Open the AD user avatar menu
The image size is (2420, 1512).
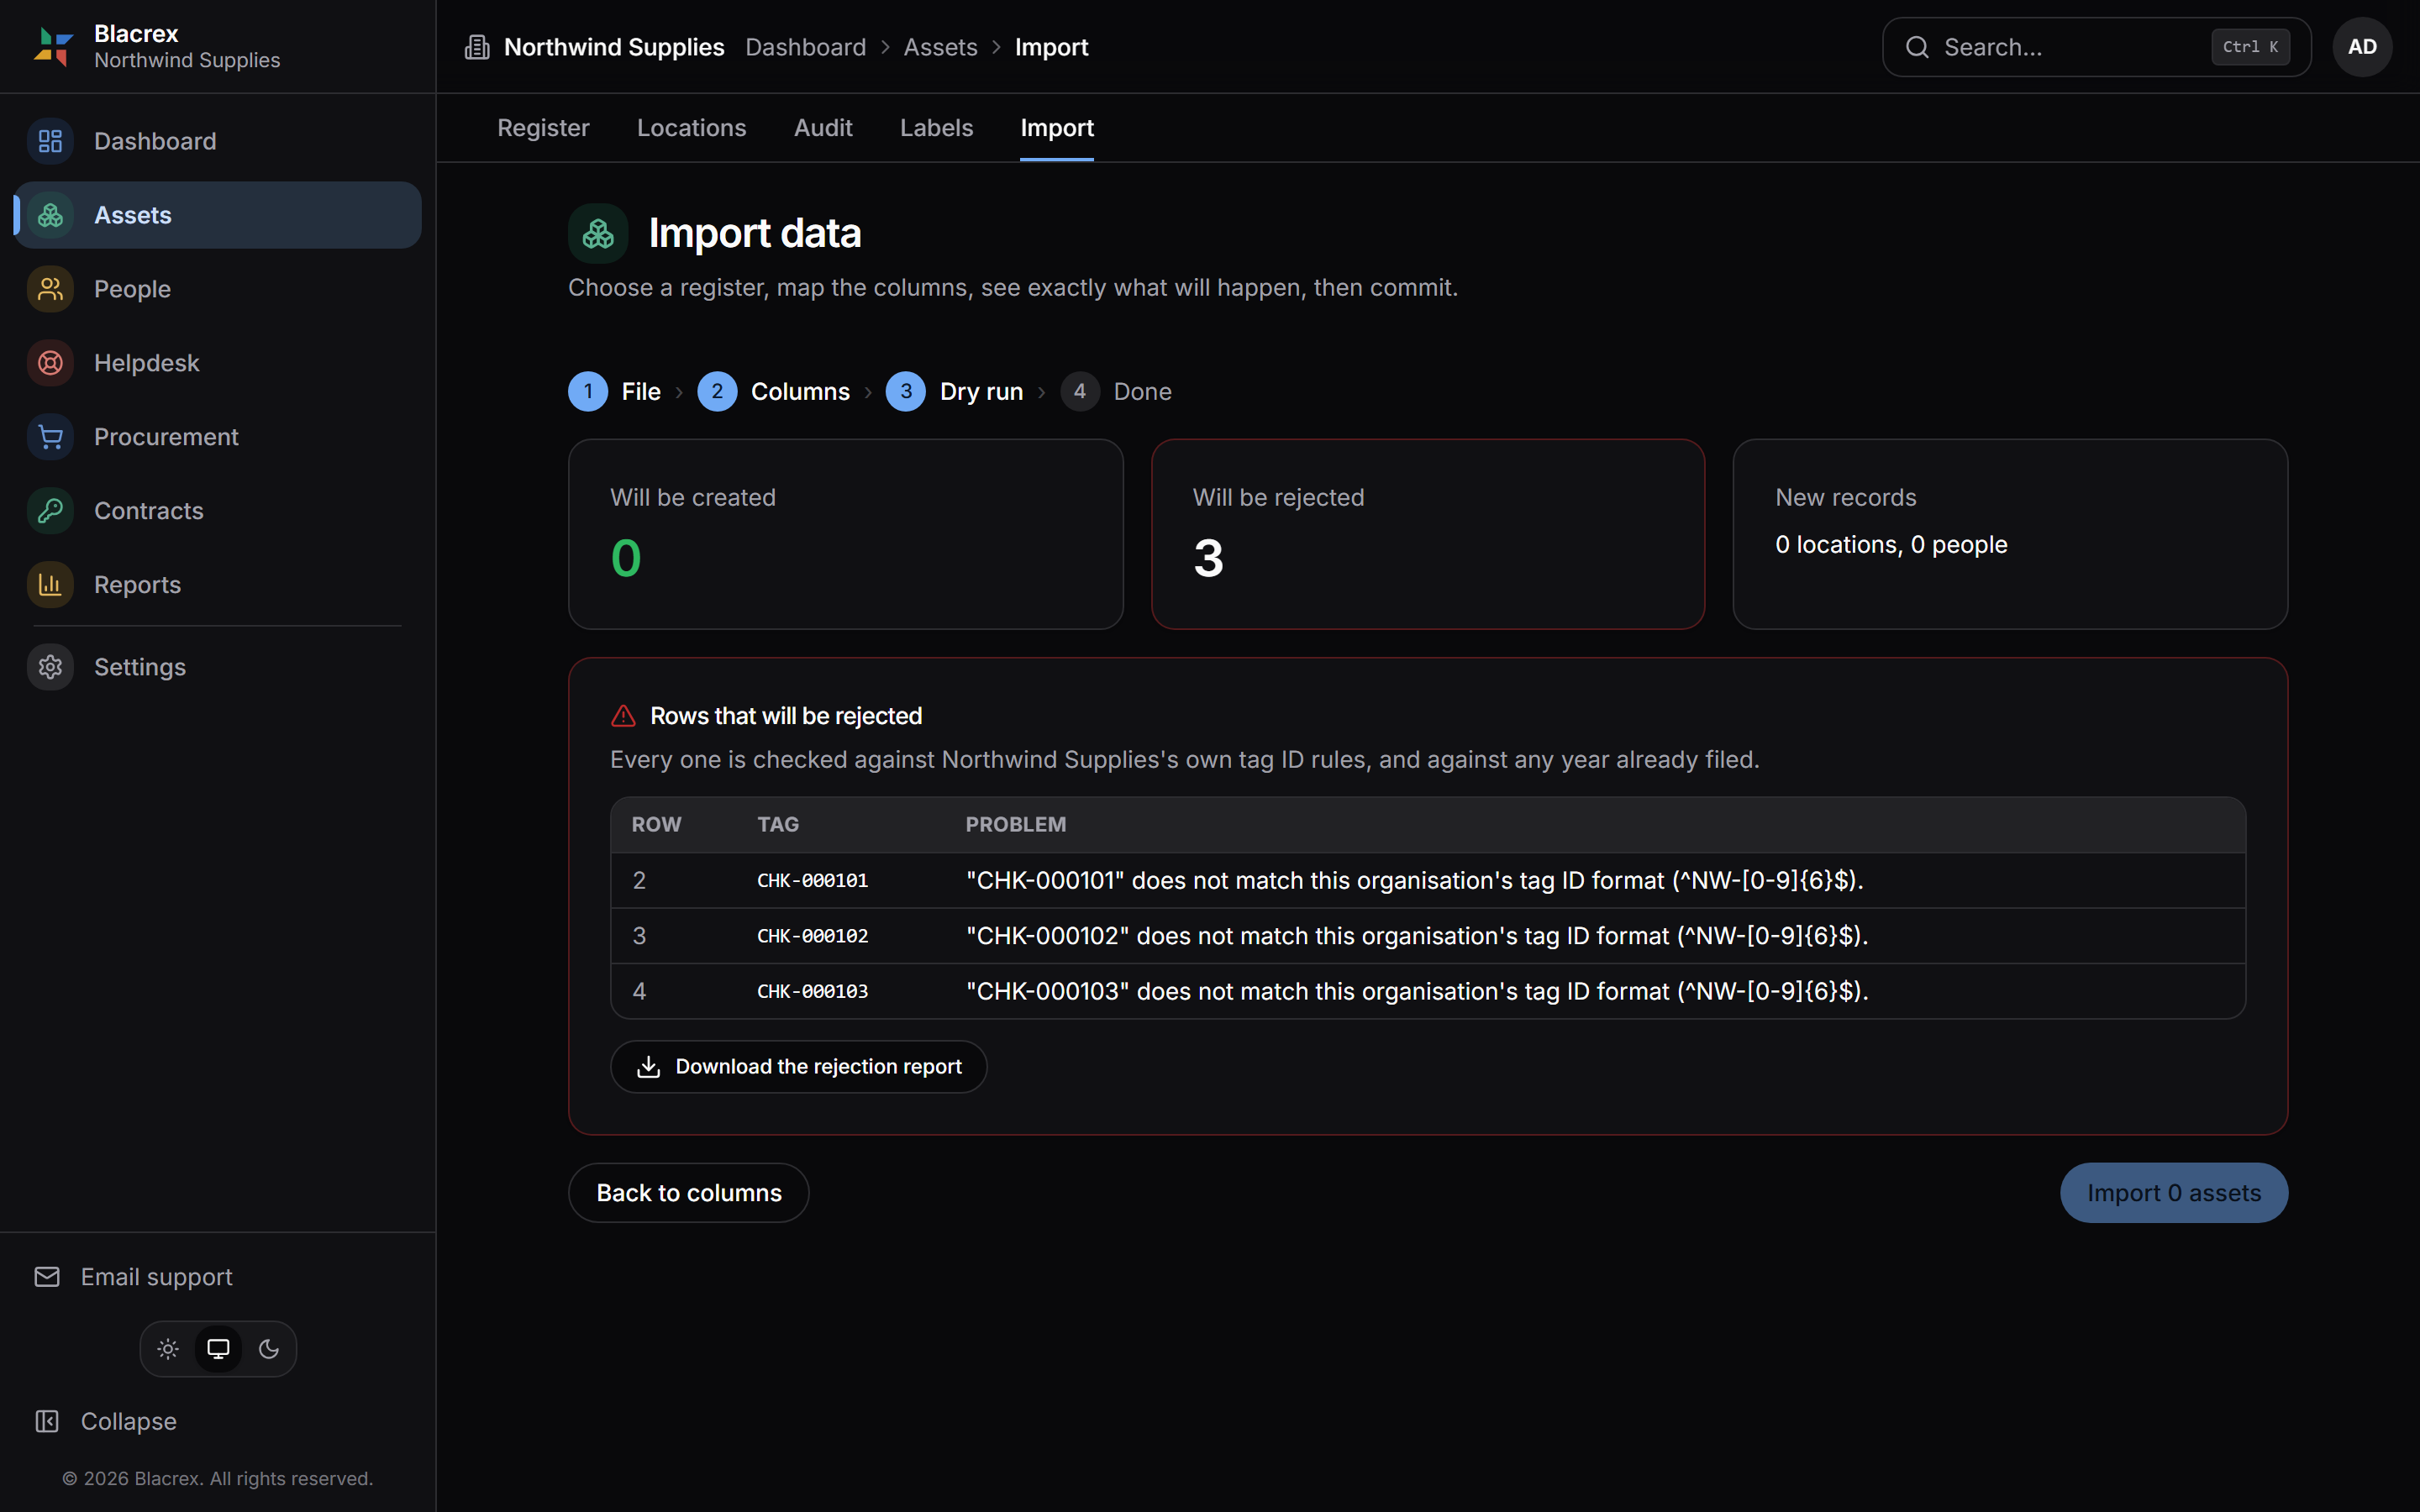click(x=2362, y=47)
